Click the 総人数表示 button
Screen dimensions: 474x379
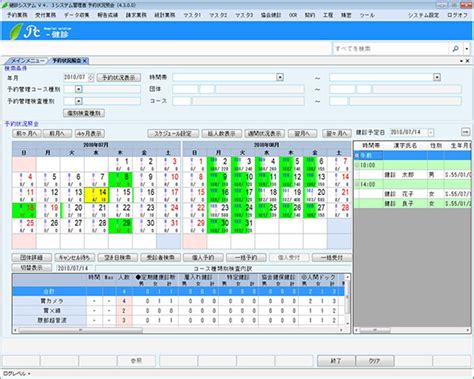coord(221,133)
